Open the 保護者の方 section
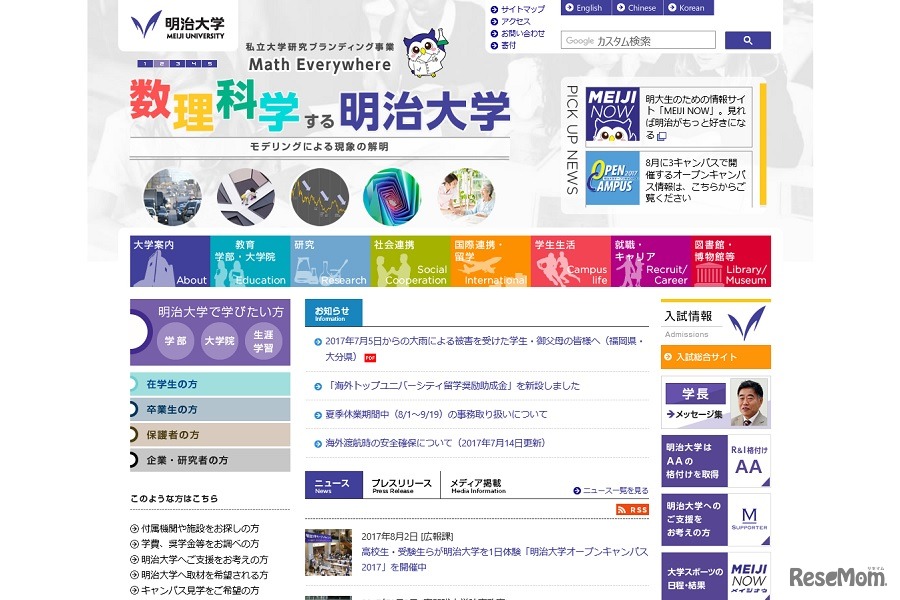 click(210, 435)
